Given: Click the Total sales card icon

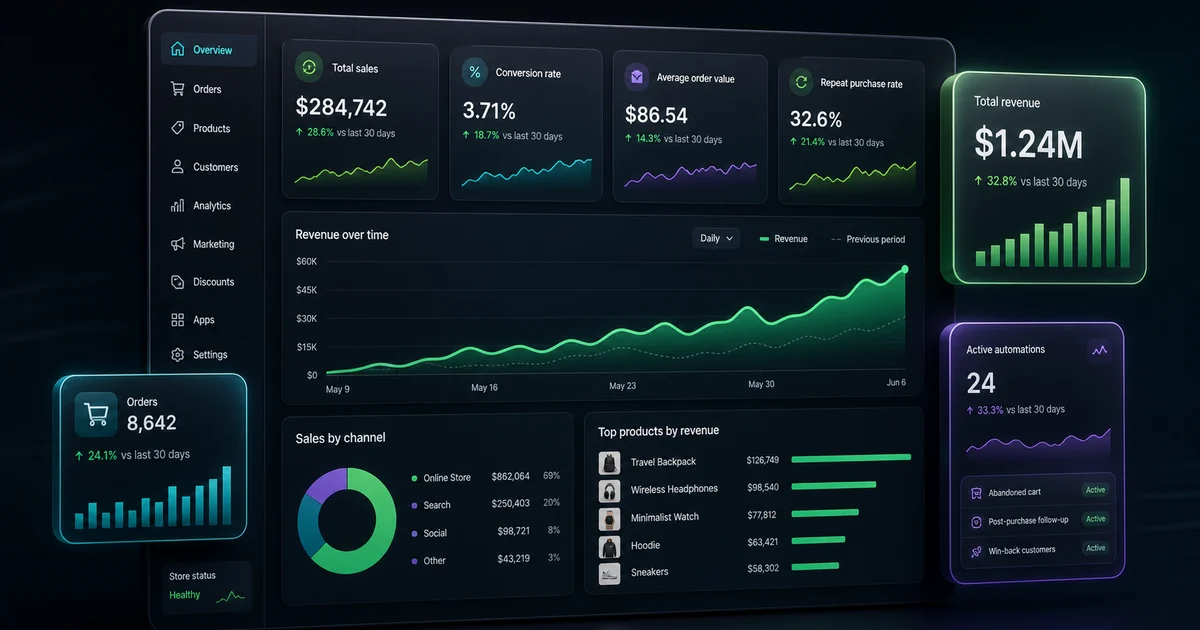Looking at the screenshot, I should pyautogui.click(x=309, y=68).
